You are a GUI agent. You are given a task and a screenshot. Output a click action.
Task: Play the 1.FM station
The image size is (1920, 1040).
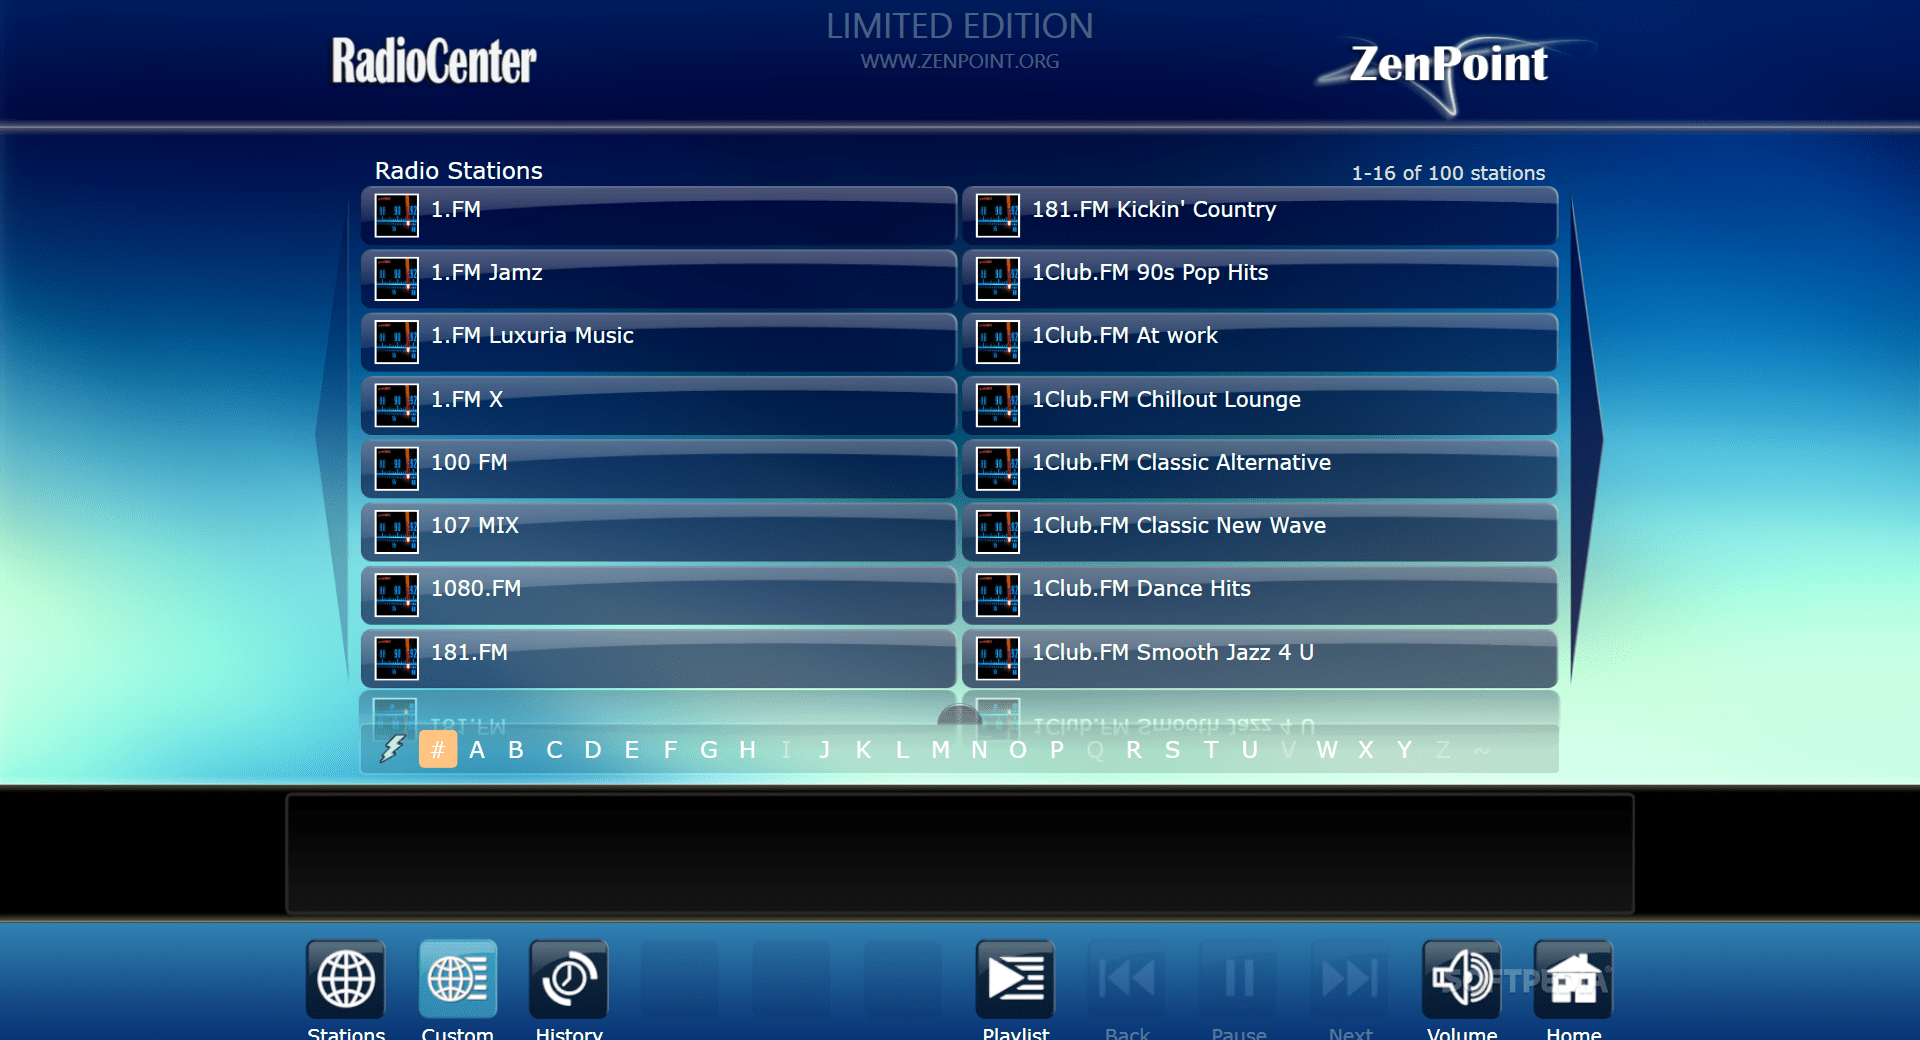tap(659, 215)
